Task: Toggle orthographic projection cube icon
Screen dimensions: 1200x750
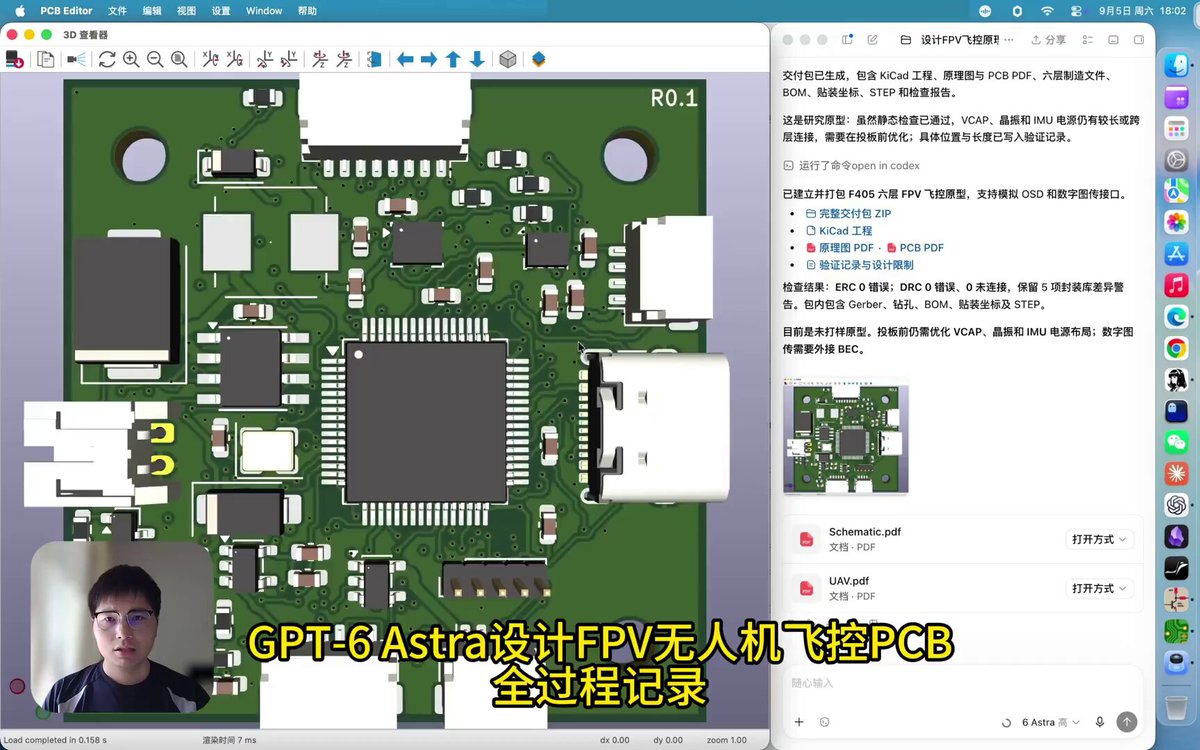Action: pyautogui.click(x=508, y=59)
